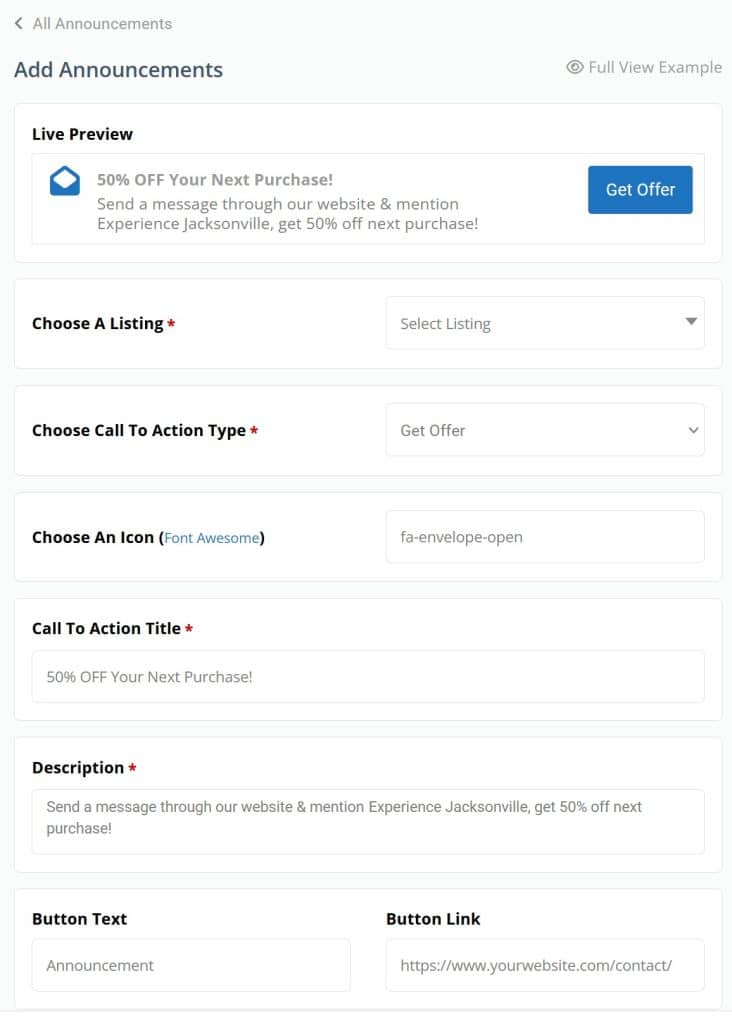
Task: Click into the Description text area
Action: 368,822
